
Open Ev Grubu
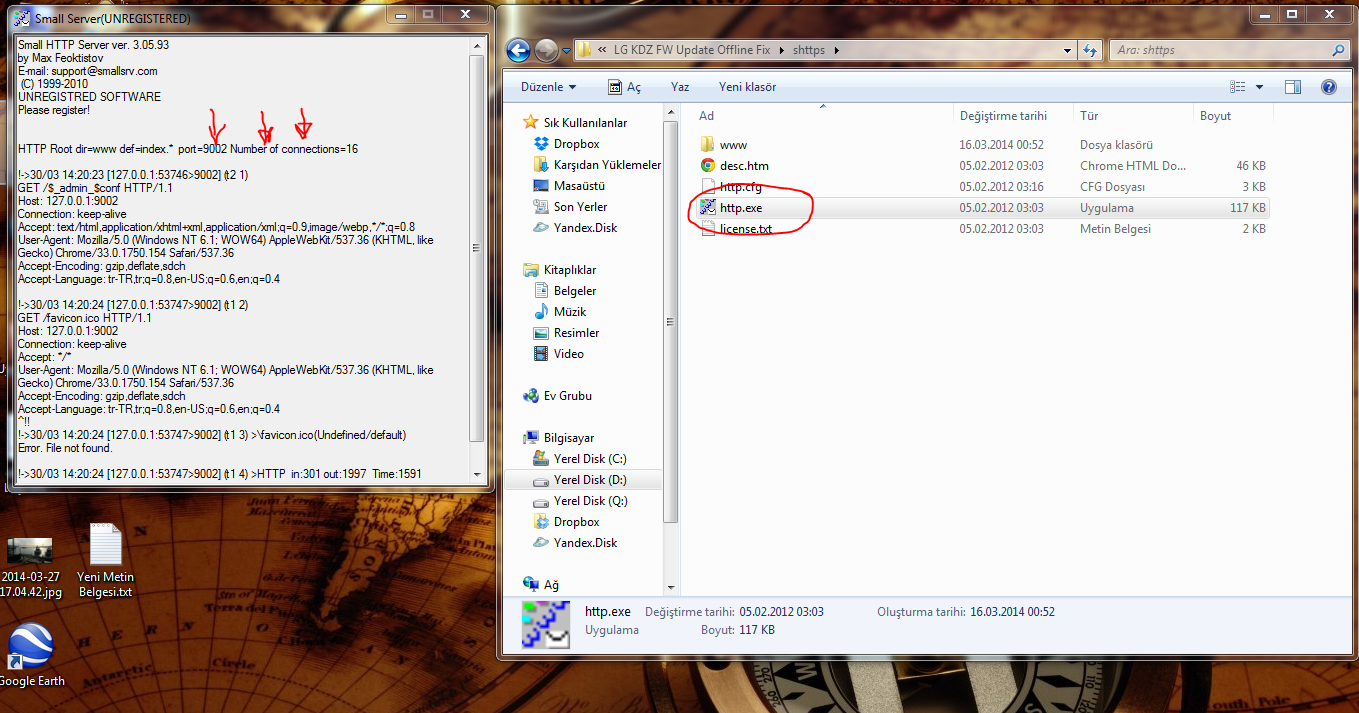coord(567,396)
